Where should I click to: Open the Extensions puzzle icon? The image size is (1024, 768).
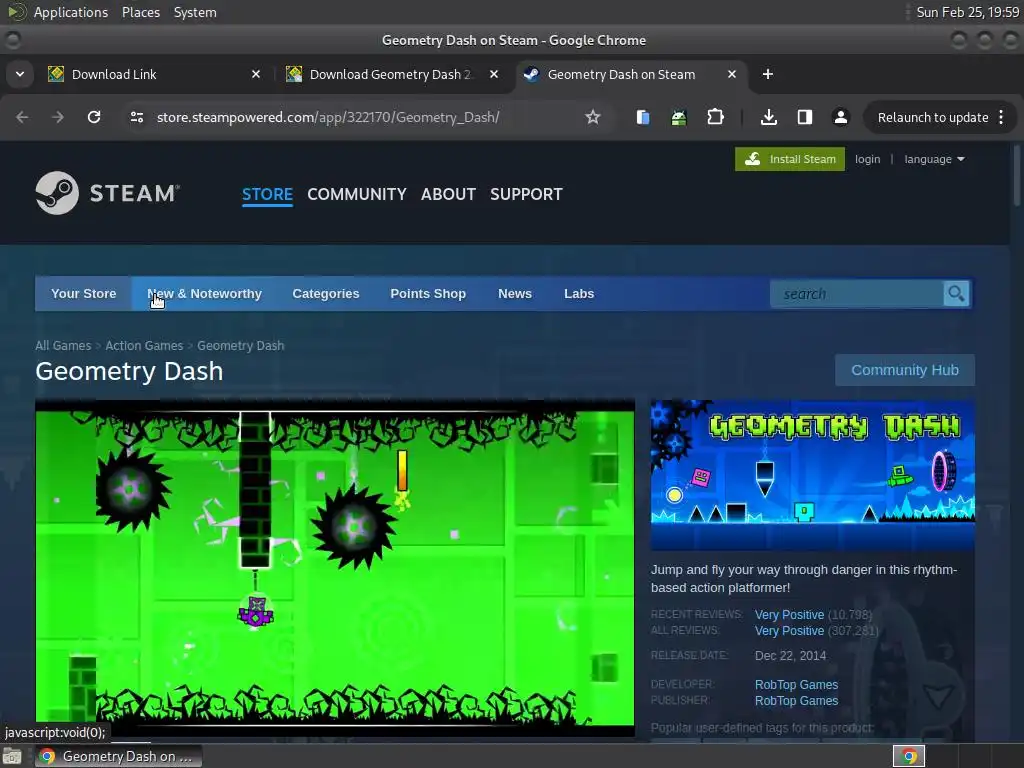coord(716,117)
